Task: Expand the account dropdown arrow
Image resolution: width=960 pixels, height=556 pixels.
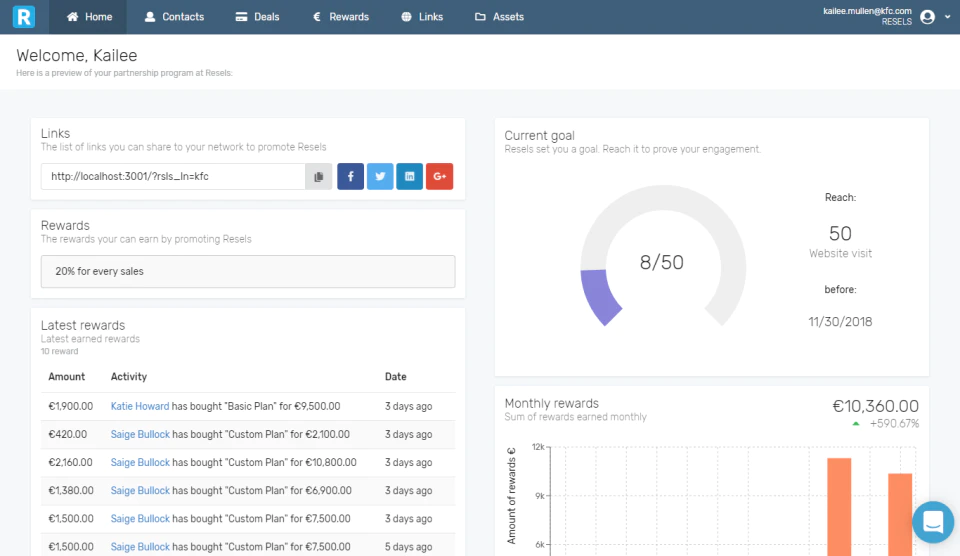Action: pos(947,17)
